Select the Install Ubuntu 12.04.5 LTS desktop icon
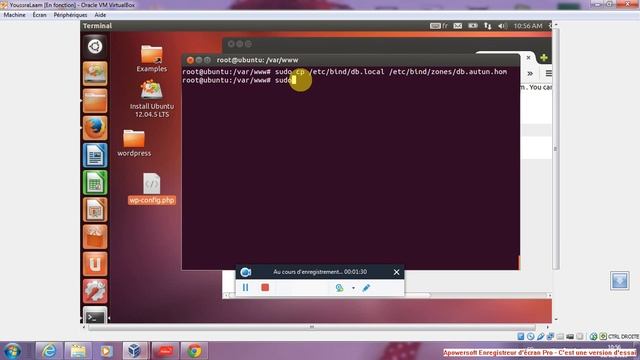This screenshot has height=360, width=640. pos(151,99)
